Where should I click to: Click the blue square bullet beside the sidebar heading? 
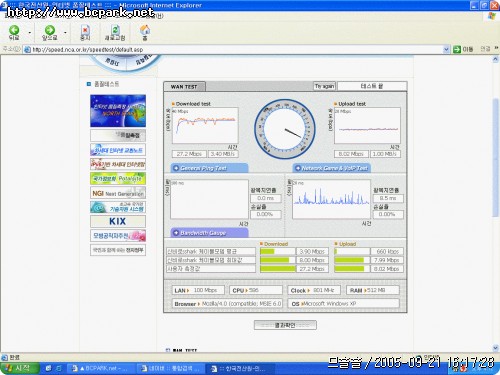(x=89, y=84)
